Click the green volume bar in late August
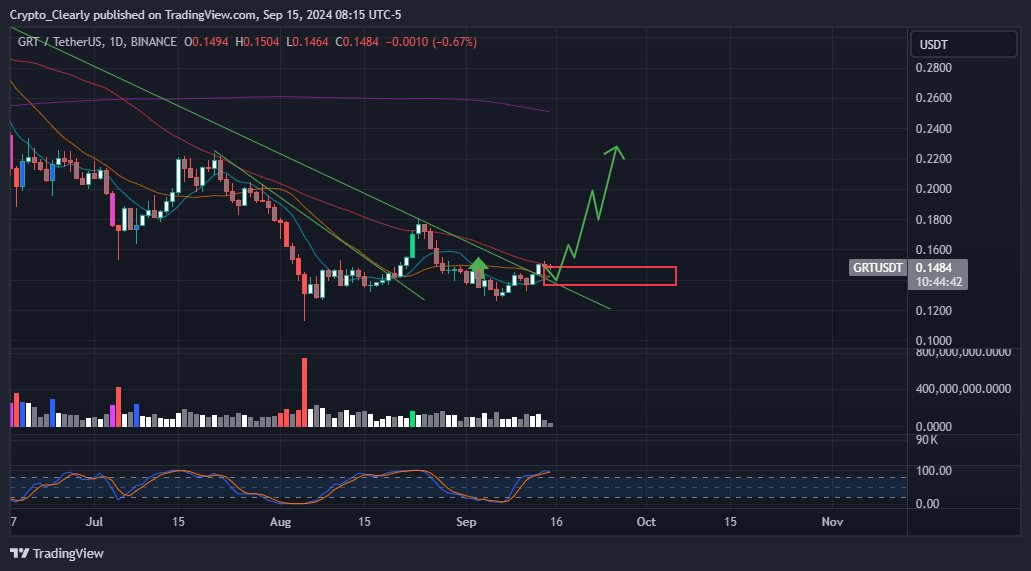 tap(412, 419)
